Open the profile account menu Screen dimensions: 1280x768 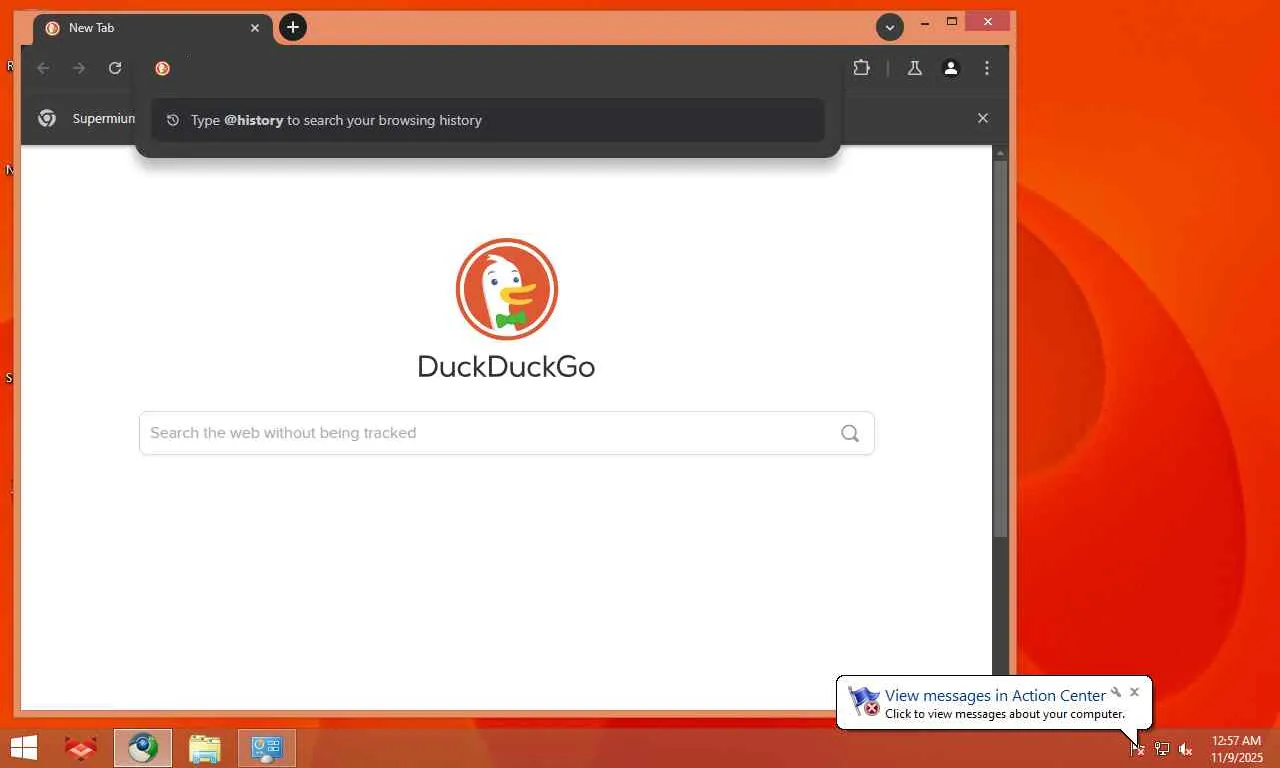click(x=951, y=68)
